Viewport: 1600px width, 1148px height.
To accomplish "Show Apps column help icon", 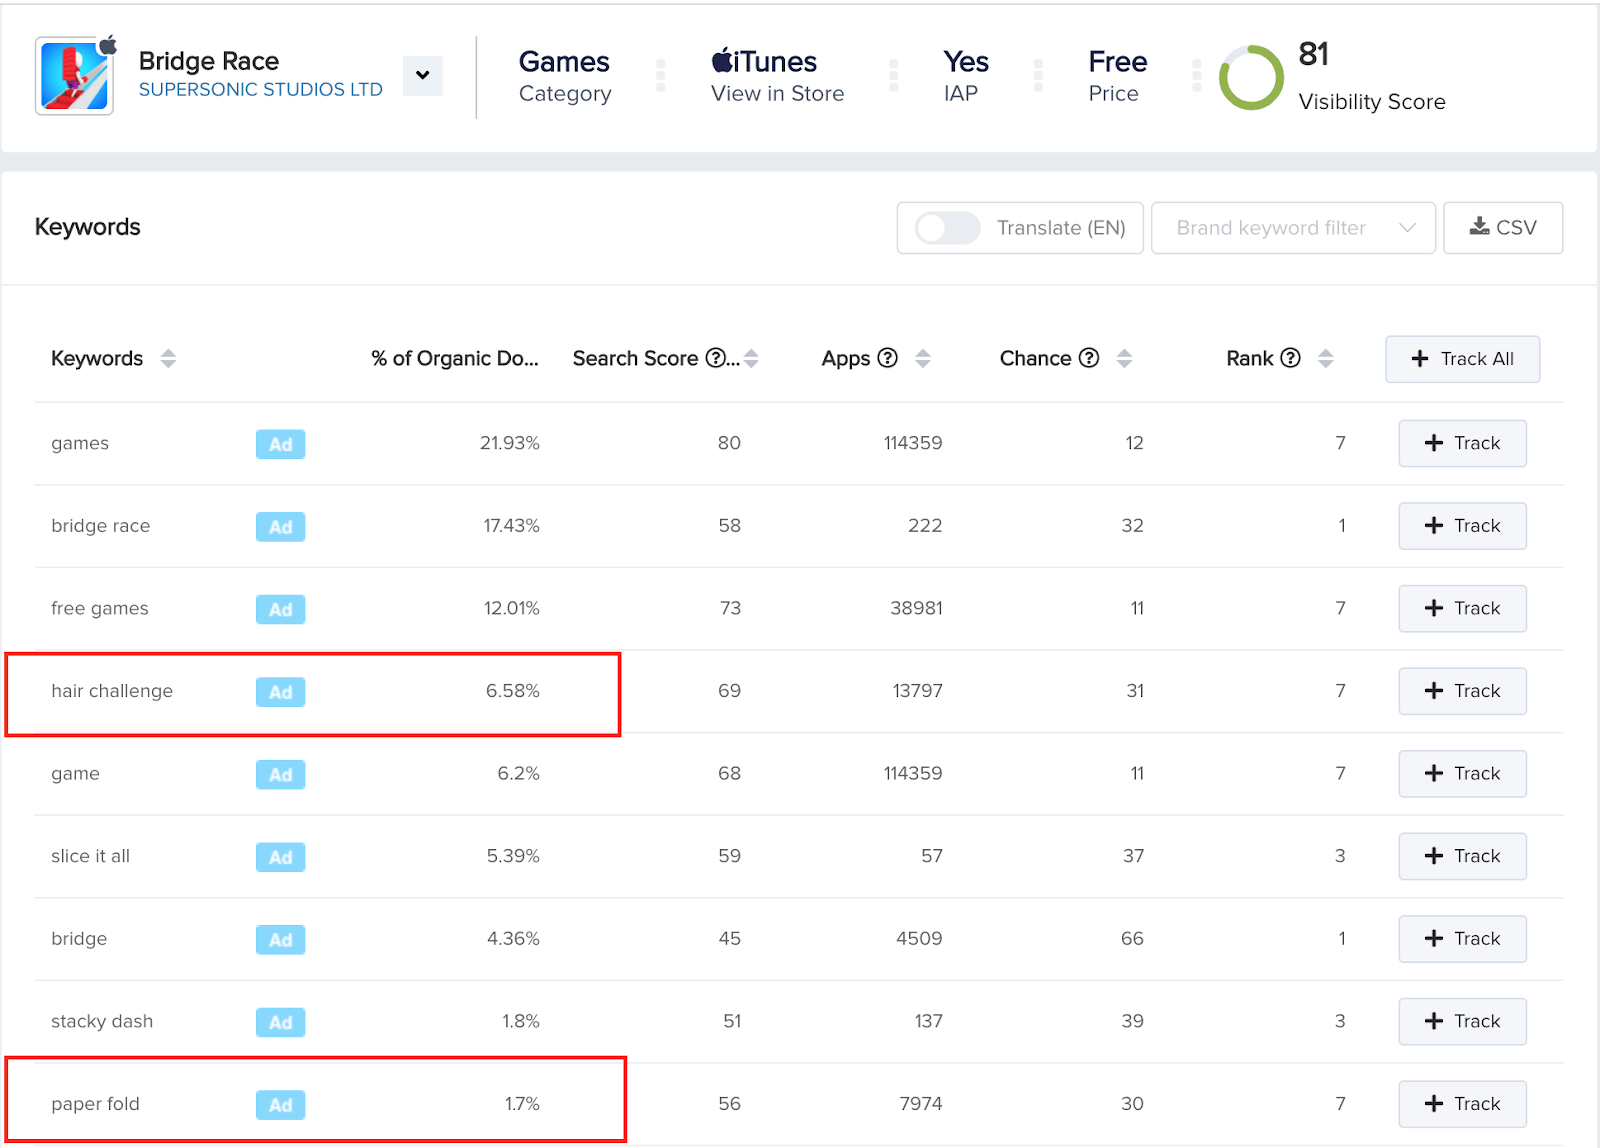I will [887, 358].
